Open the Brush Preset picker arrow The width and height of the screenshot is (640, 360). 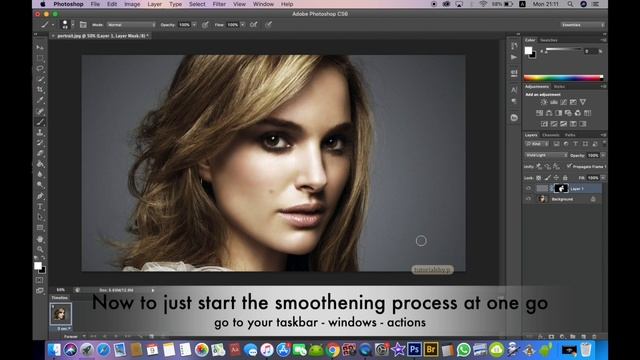pyautogui.click(x=73, y=24)
